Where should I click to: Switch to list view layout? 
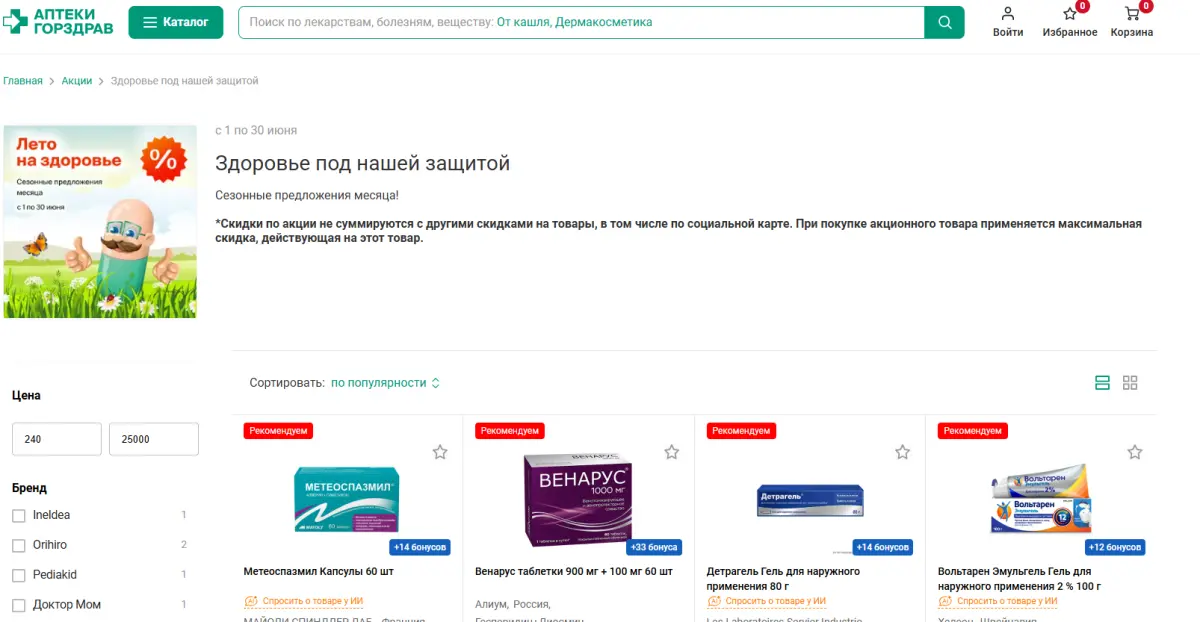[1103, 383]
